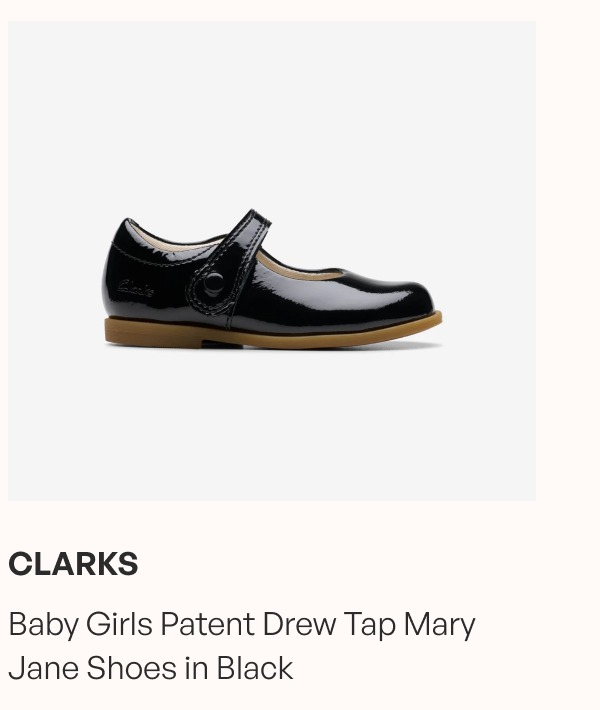Viewport: 600px width, 710px height.
Task: Click the round button on the shoe strap
Action: [213, 284]
